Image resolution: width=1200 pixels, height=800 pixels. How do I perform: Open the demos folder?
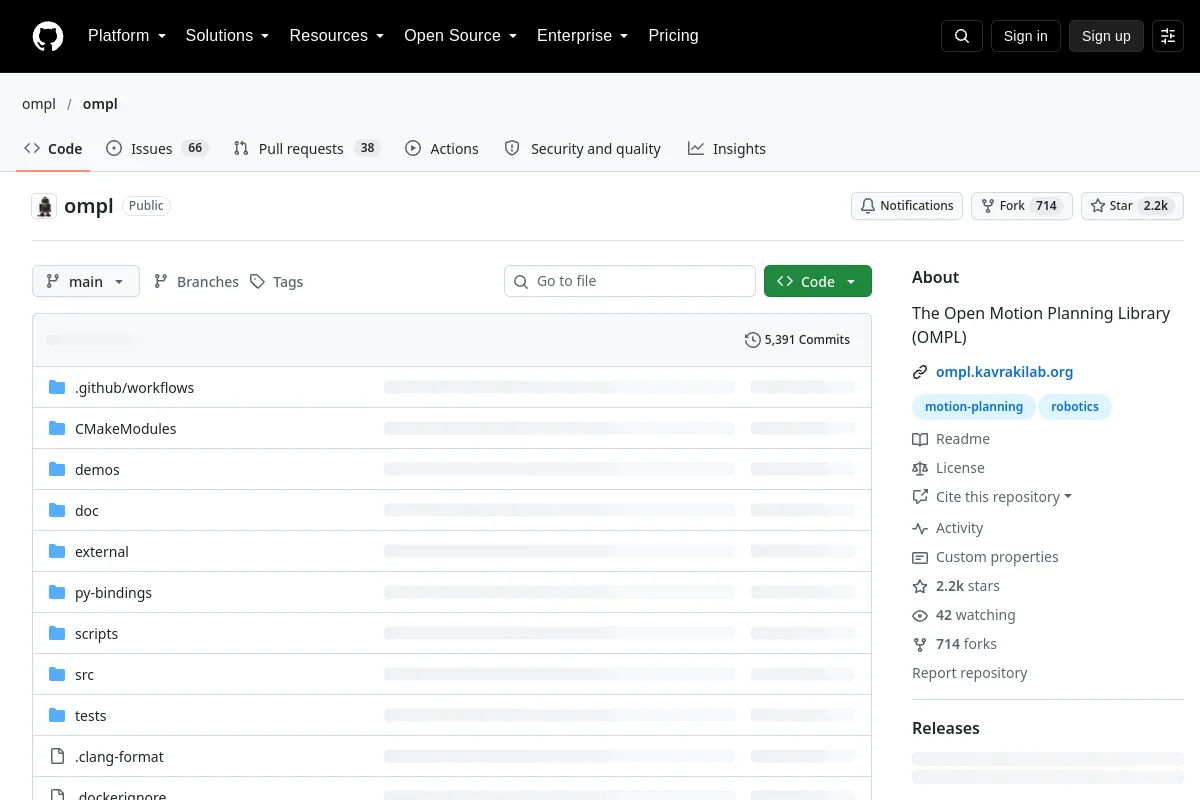[97, 469]
